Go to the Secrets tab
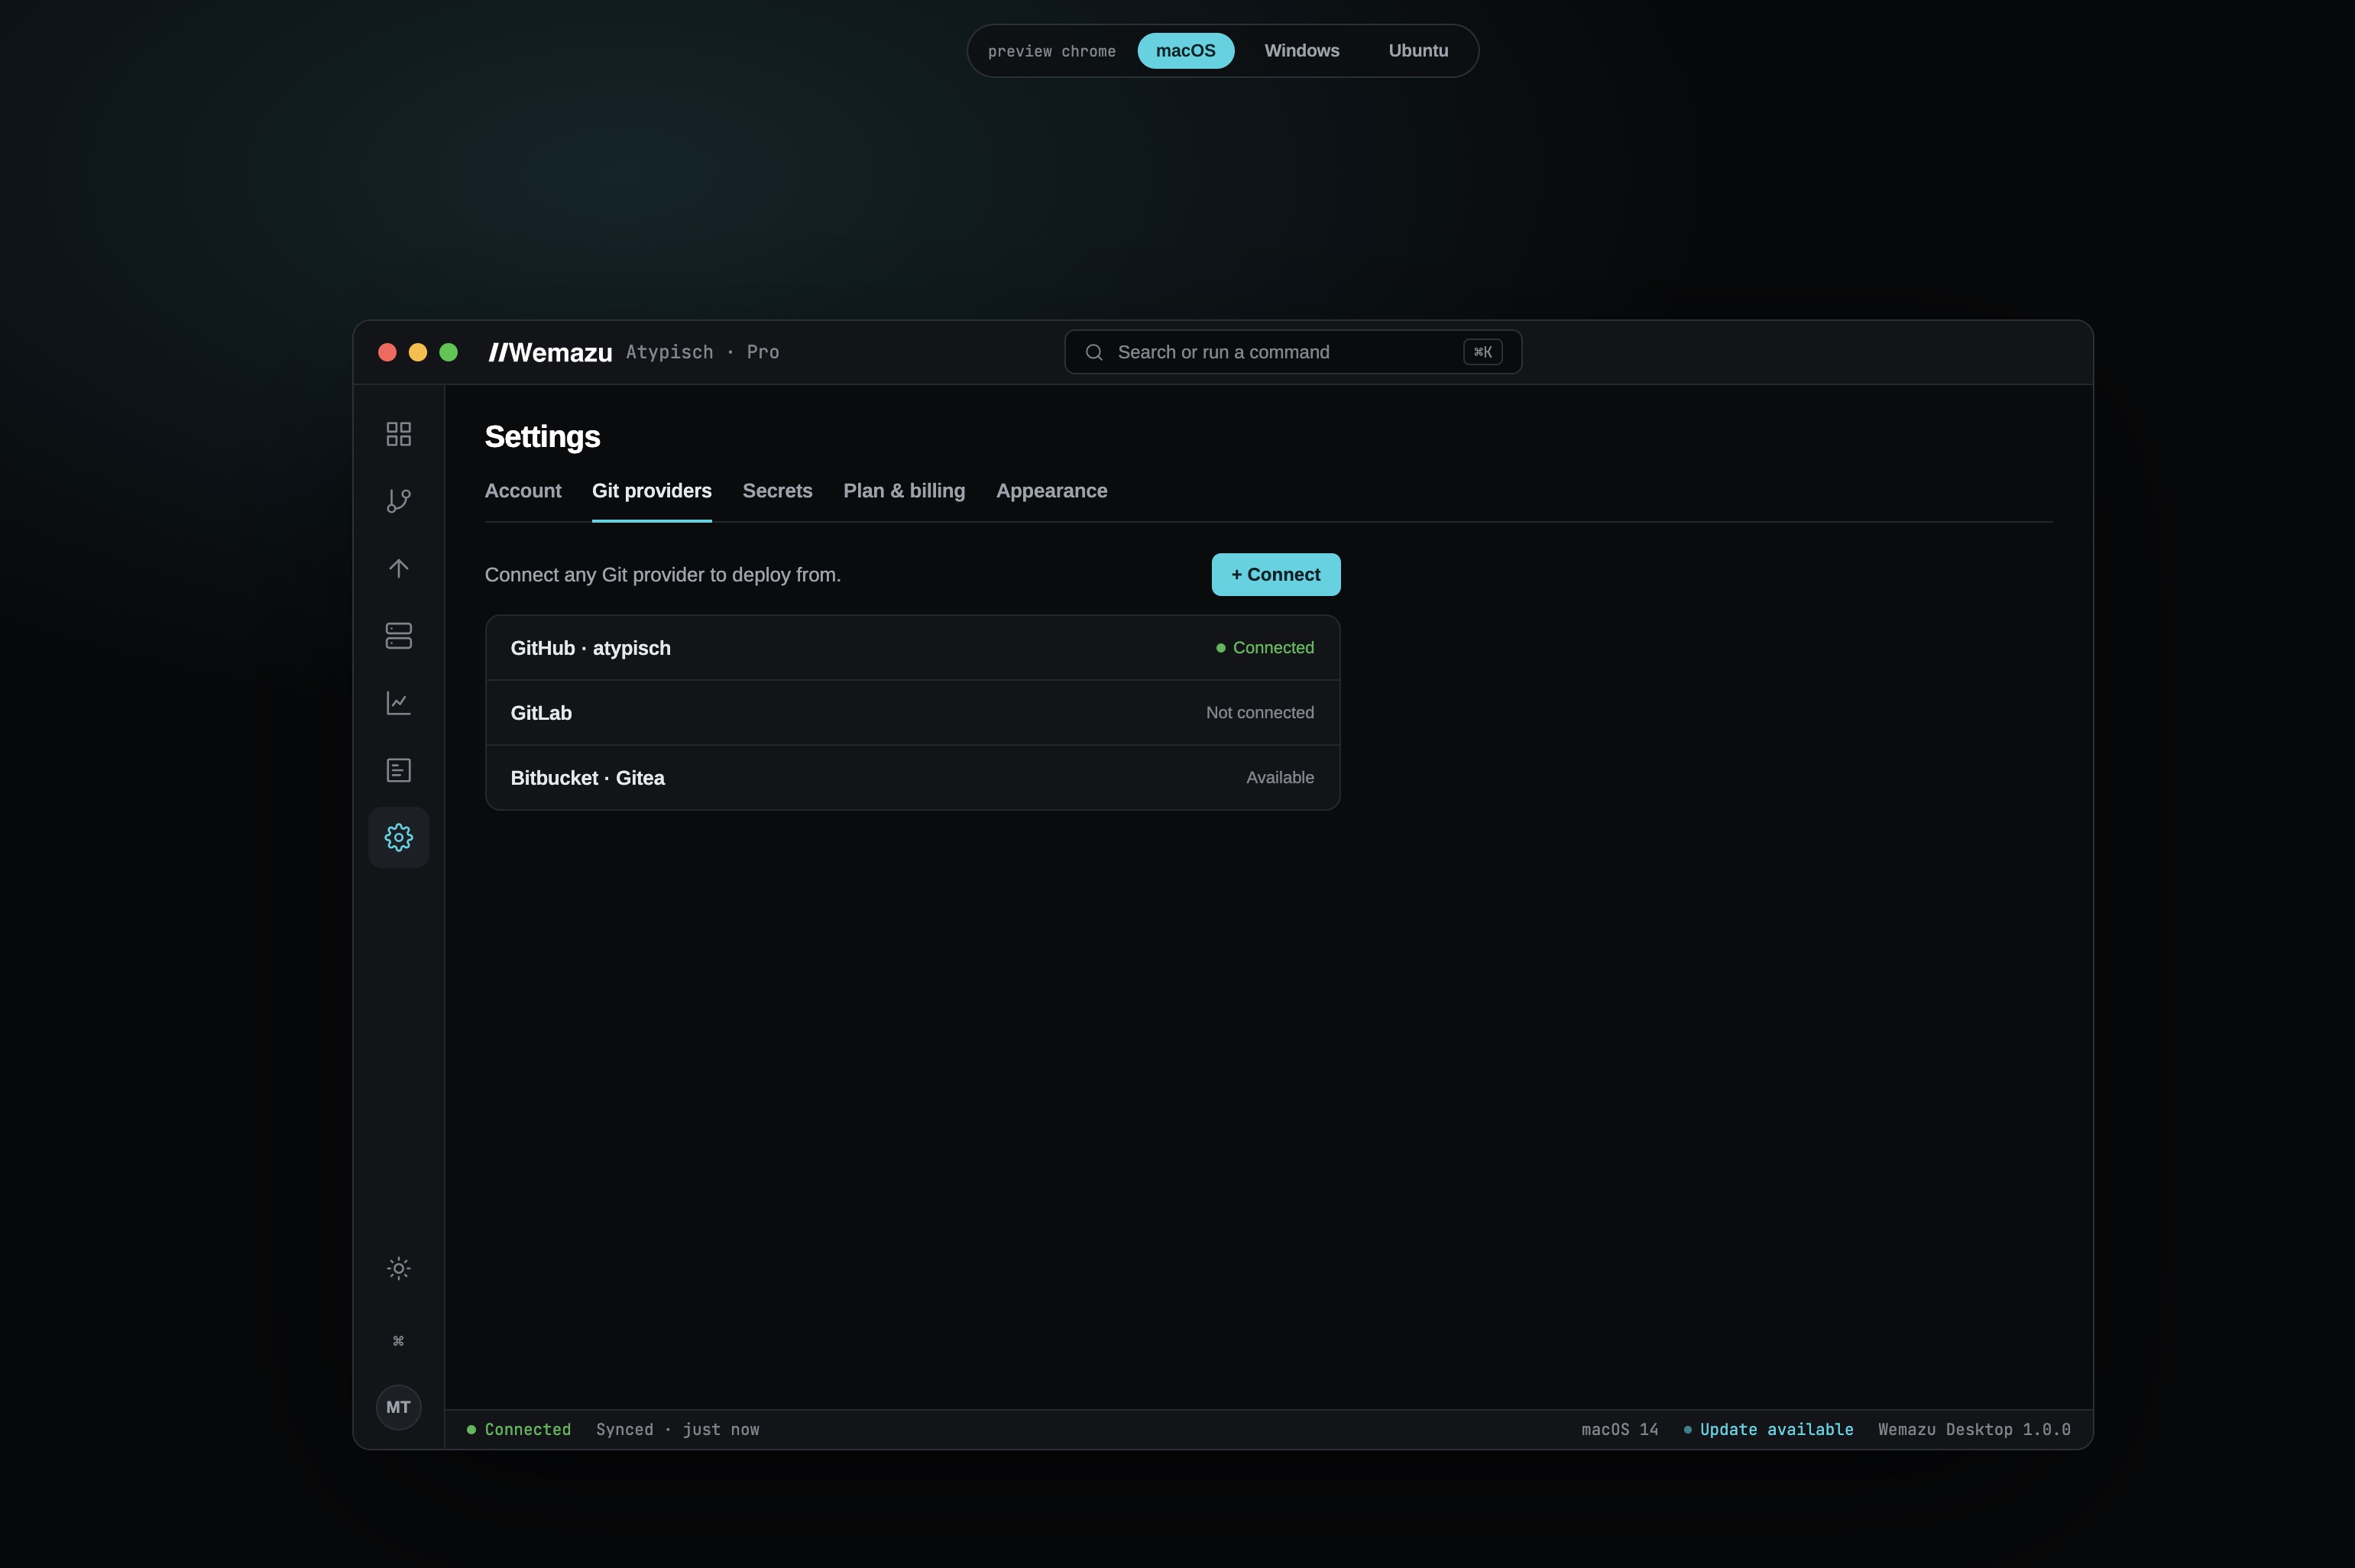 (x=777, y=491)
